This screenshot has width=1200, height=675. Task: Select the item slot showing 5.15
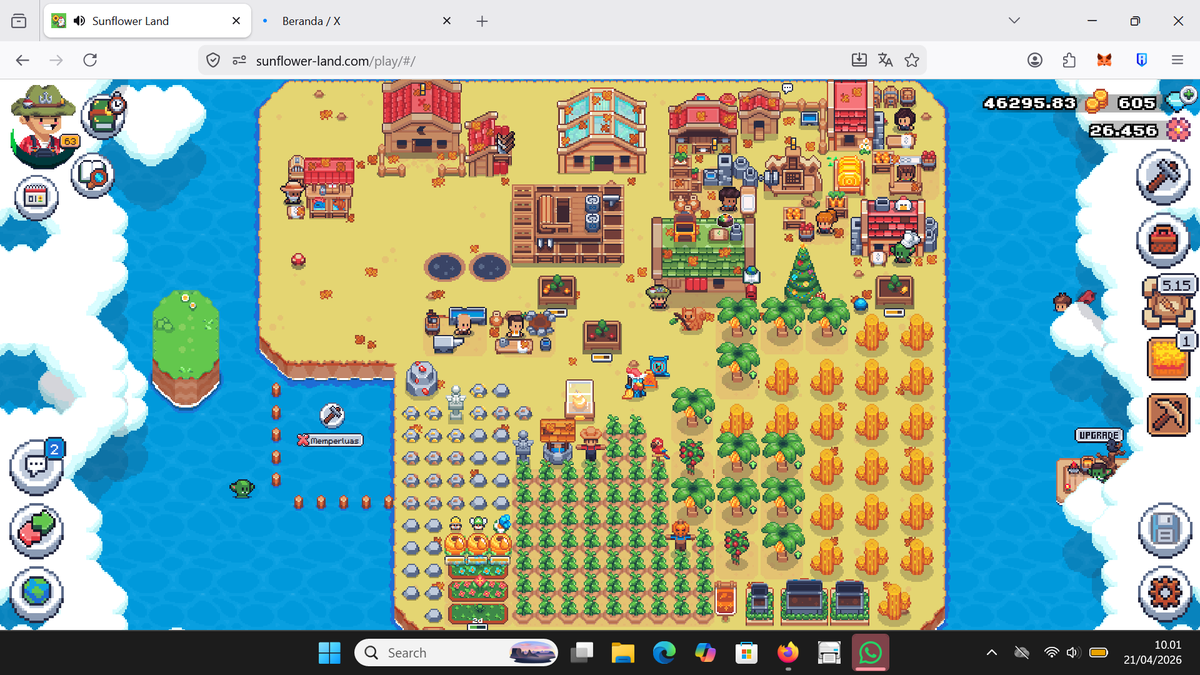[x=1170, y=303]
